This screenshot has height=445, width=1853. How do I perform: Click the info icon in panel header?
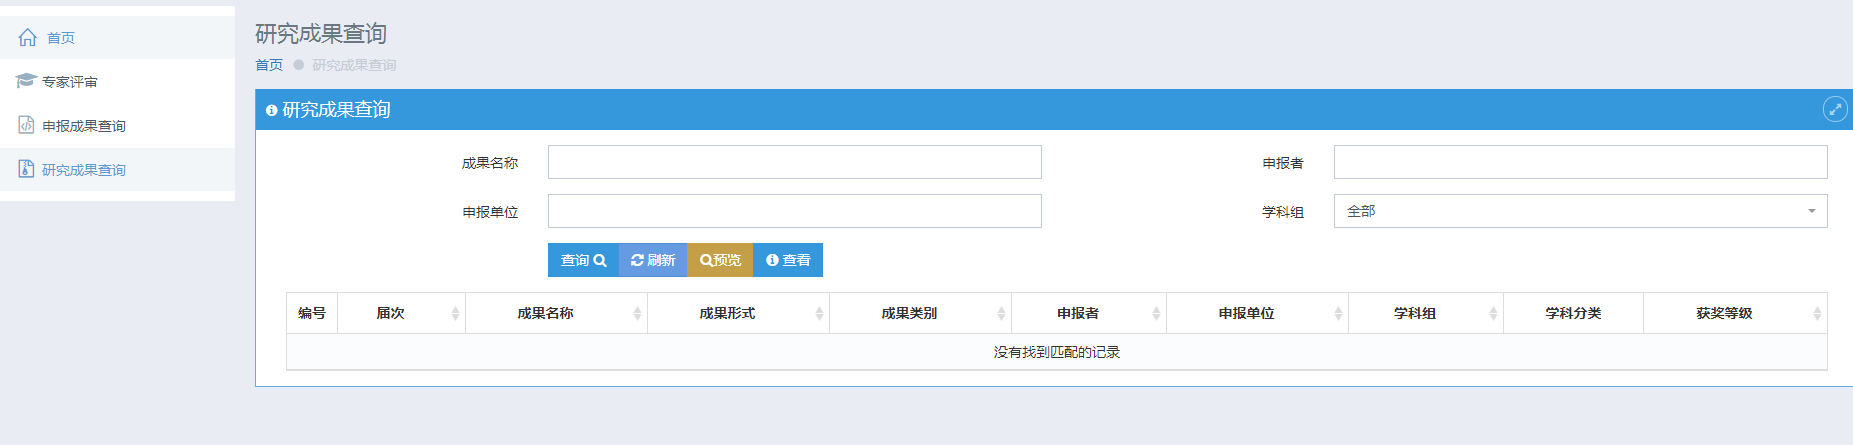point(271,110)
